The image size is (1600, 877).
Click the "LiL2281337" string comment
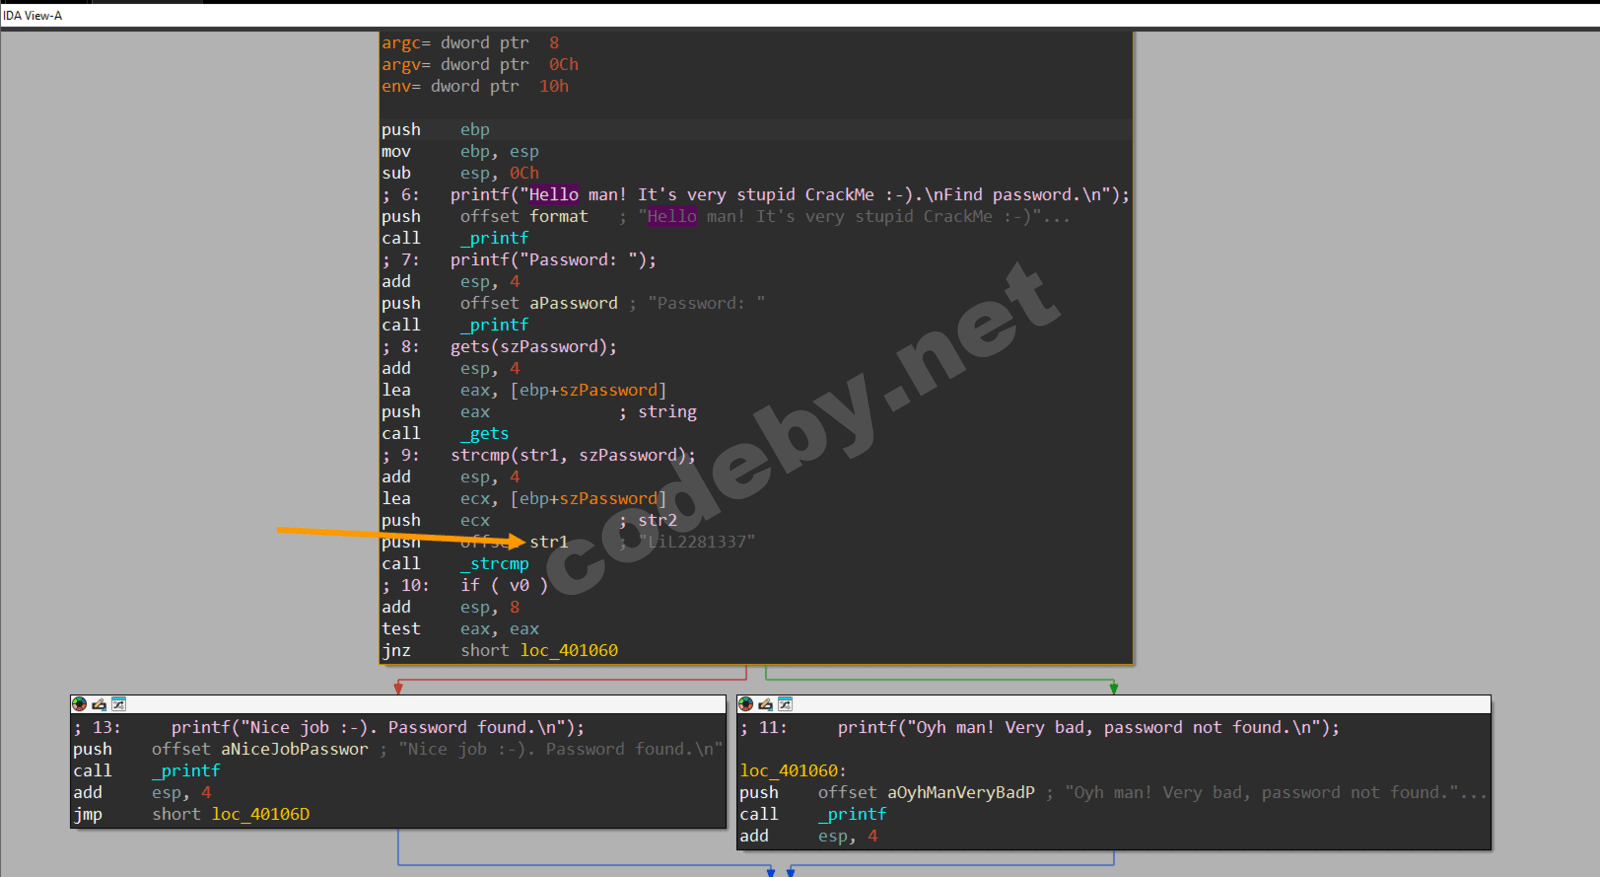[x=697, y=542]
